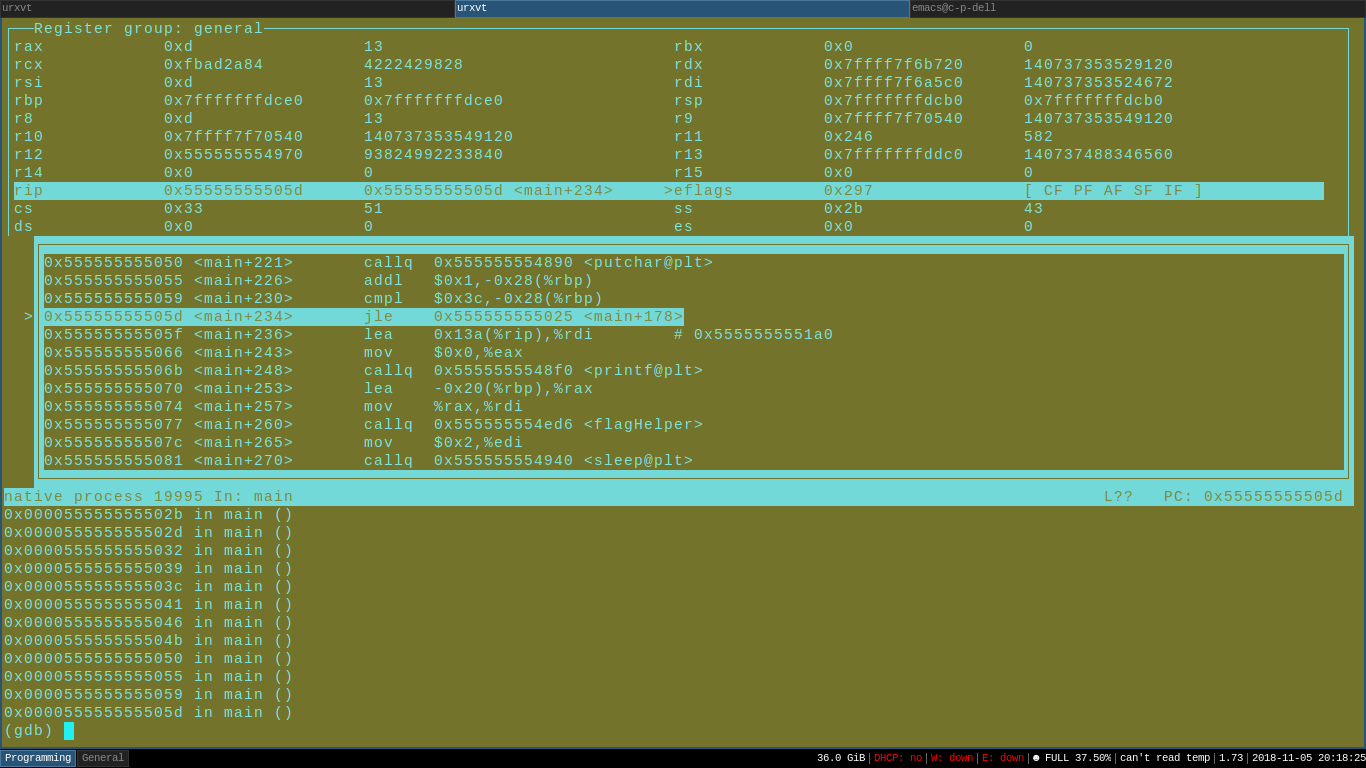Click the callq flagHelper instruction line

[374, 425]
